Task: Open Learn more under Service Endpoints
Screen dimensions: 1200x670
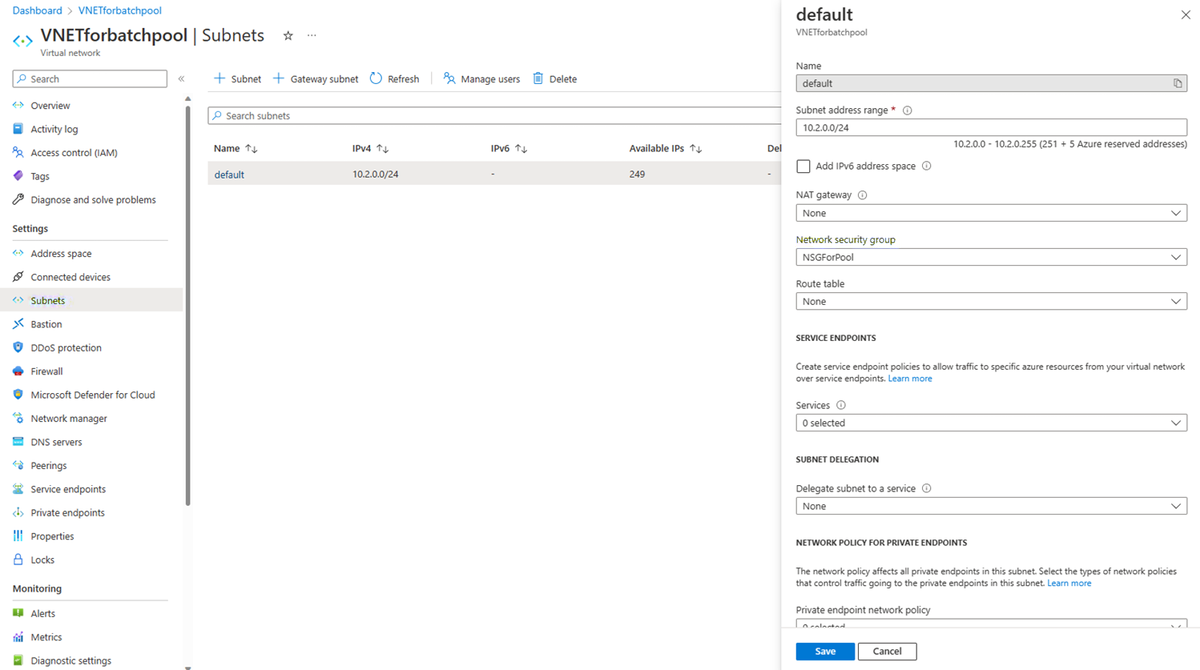Action: 910,379
